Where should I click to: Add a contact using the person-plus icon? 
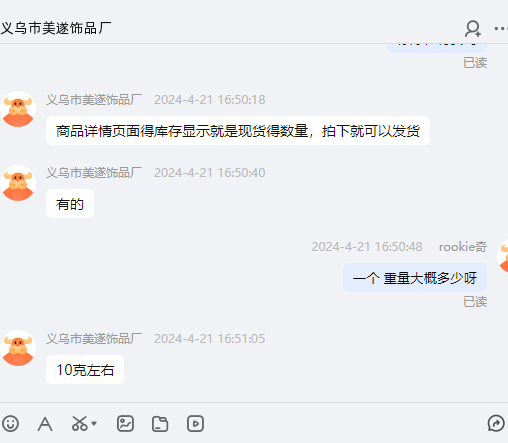pyautogui.click(x=473, y=29)
